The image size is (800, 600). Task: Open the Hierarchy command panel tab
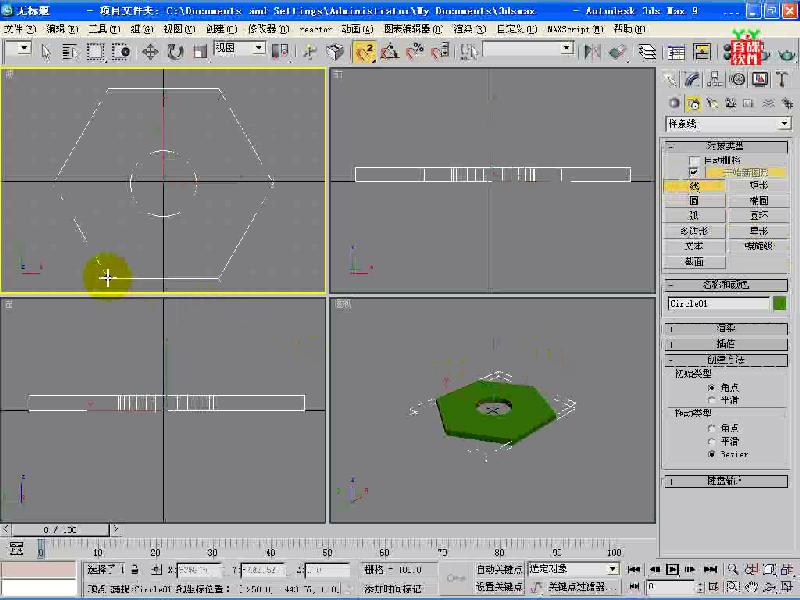click(715, 79)
